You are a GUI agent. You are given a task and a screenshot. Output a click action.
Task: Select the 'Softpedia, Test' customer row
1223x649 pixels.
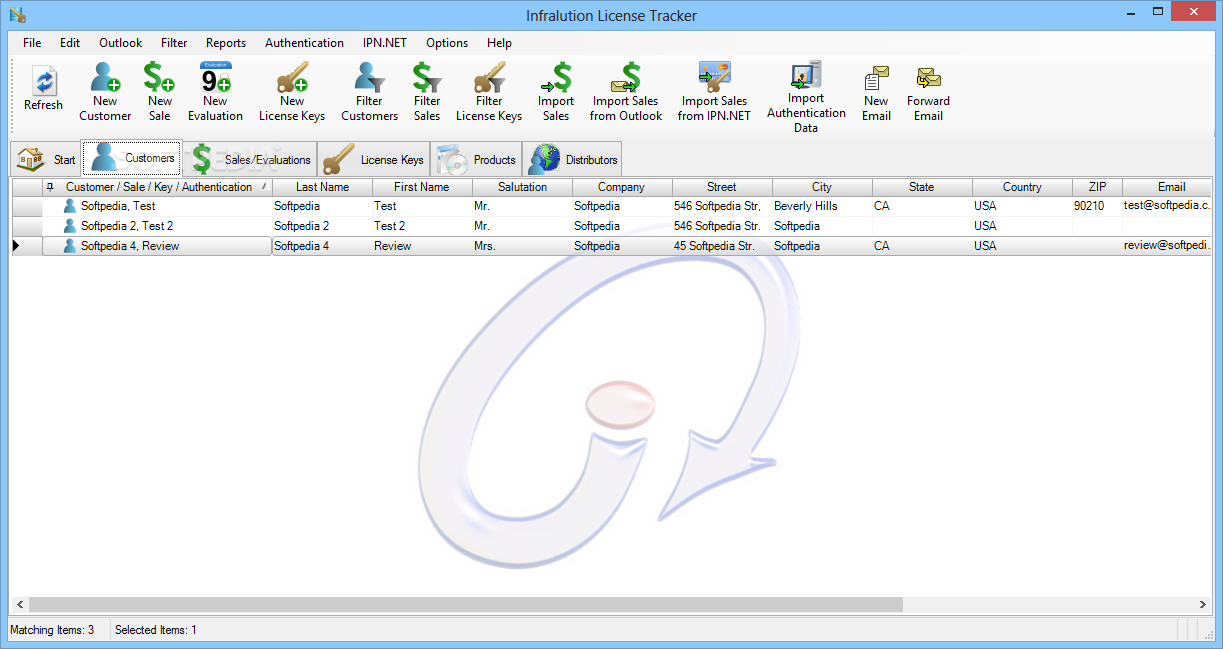tap(612, 206)
